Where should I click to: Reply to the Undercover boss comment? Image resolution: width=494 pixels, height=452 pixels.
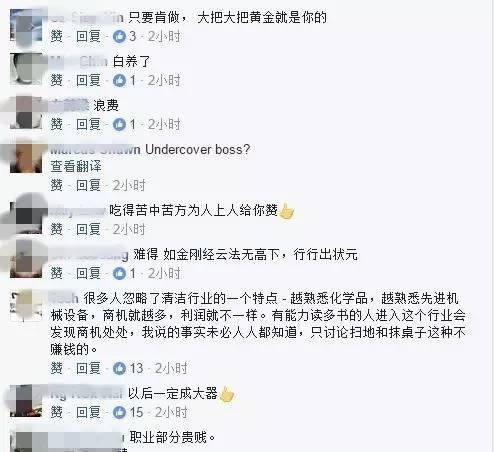(88, 185)
